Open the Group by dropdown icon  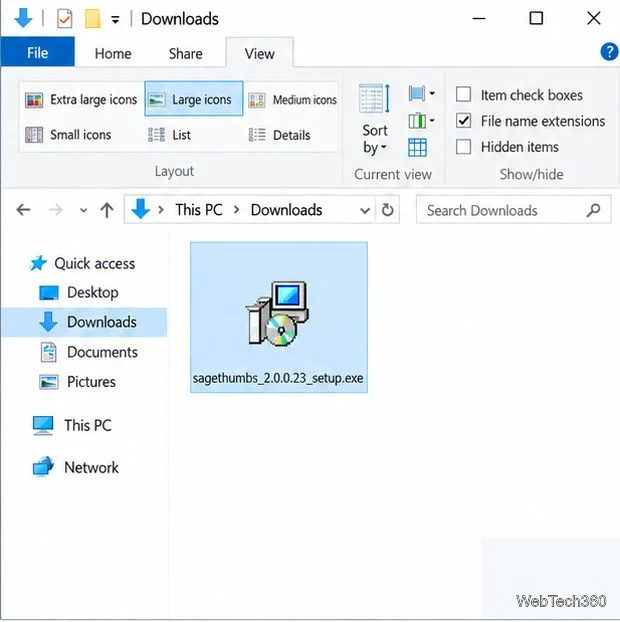point(421,94)
